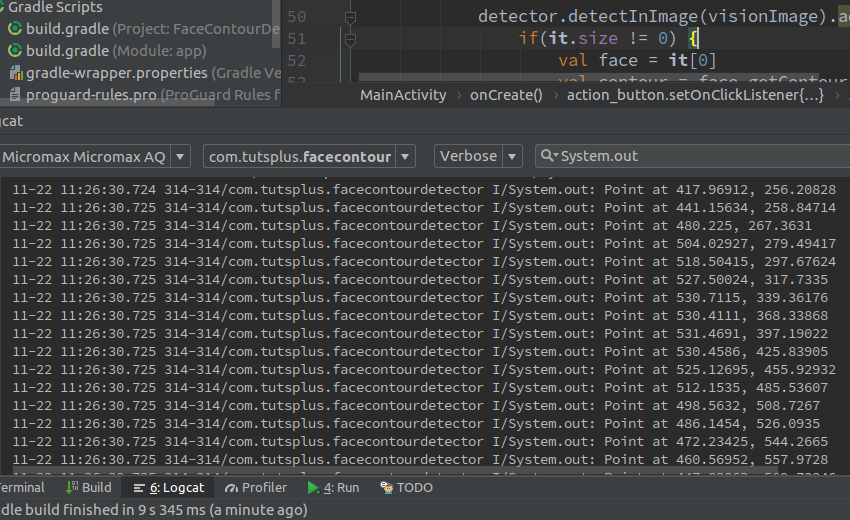Open build.gradle (Module: app) file
The height and width of the screenshot is (520, 850).
[107, 51]
